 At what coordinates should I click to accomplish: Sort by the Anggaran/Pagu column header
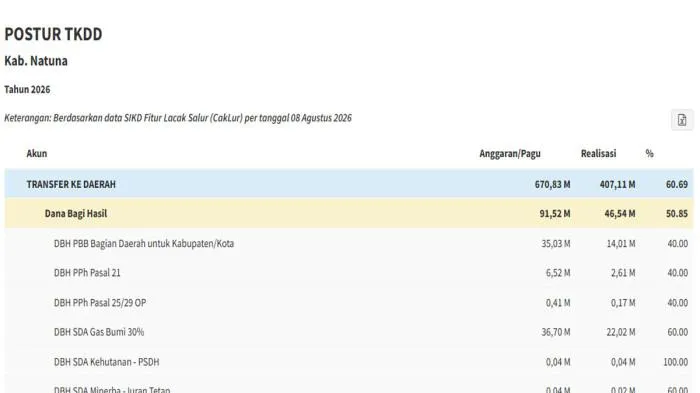510,154
